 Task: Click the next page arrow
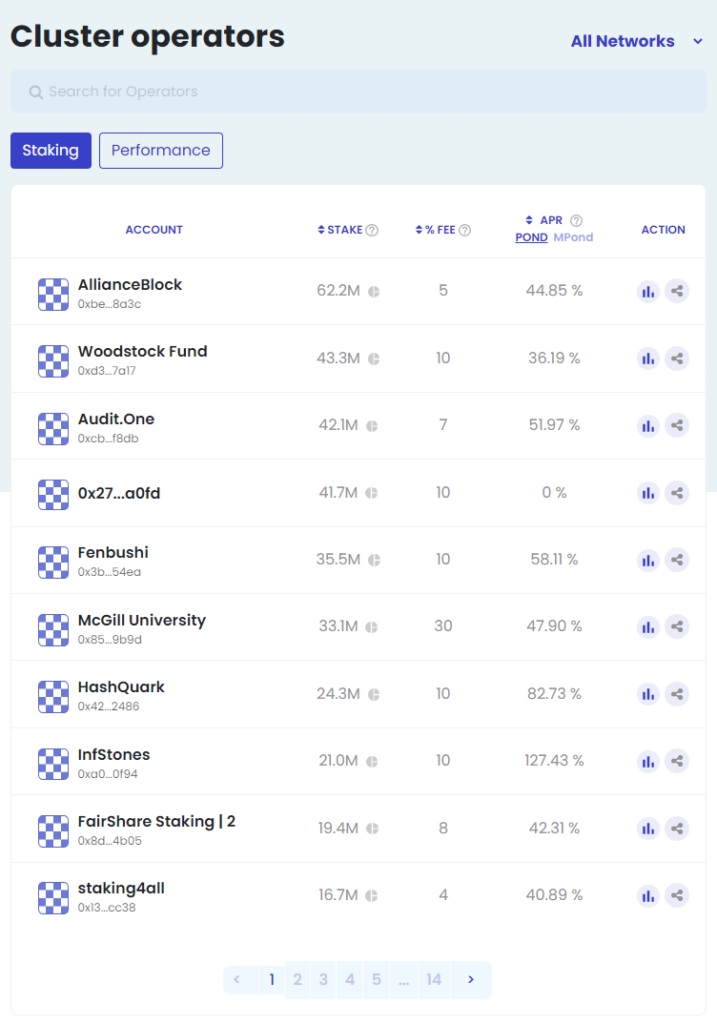point(471,980)
